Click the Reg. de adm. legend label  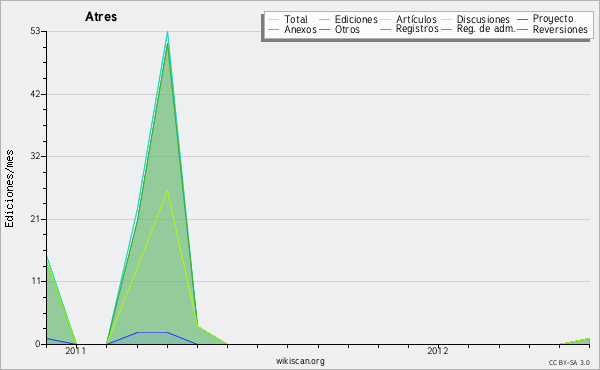486,29
